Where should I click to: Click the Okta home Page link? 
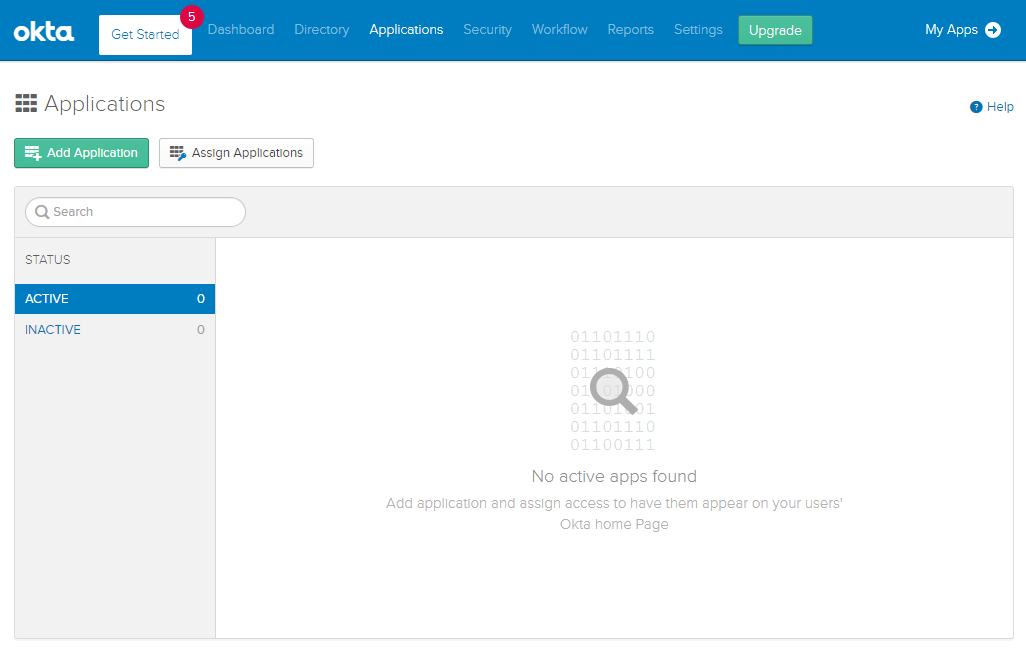pyautogui.click(x=613, y=524)
